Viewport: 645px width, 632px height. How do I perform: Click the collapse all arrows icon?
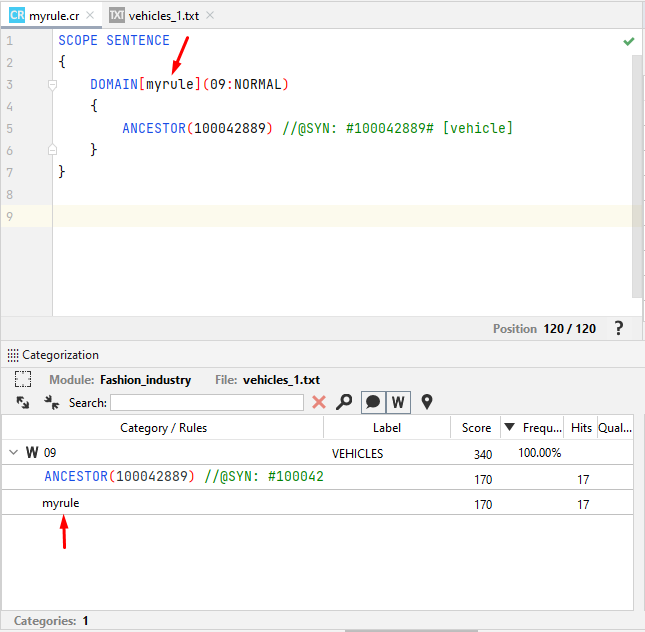click(51, 402)
